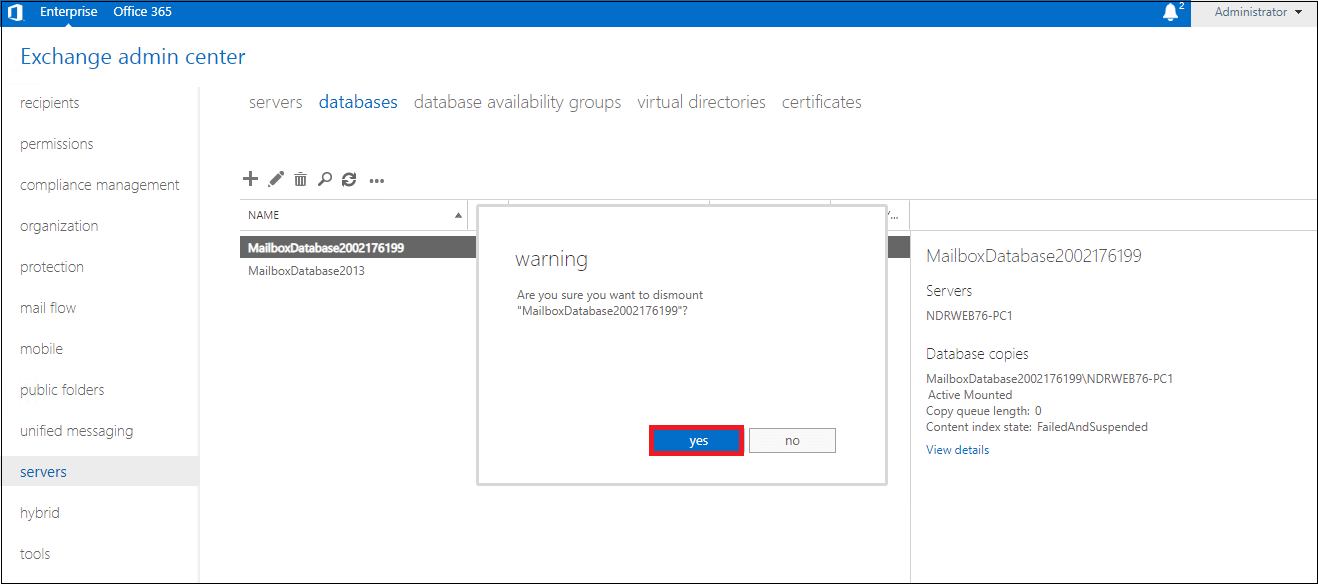
Task: Click the delete trash can icon
Action: point(300,179)
